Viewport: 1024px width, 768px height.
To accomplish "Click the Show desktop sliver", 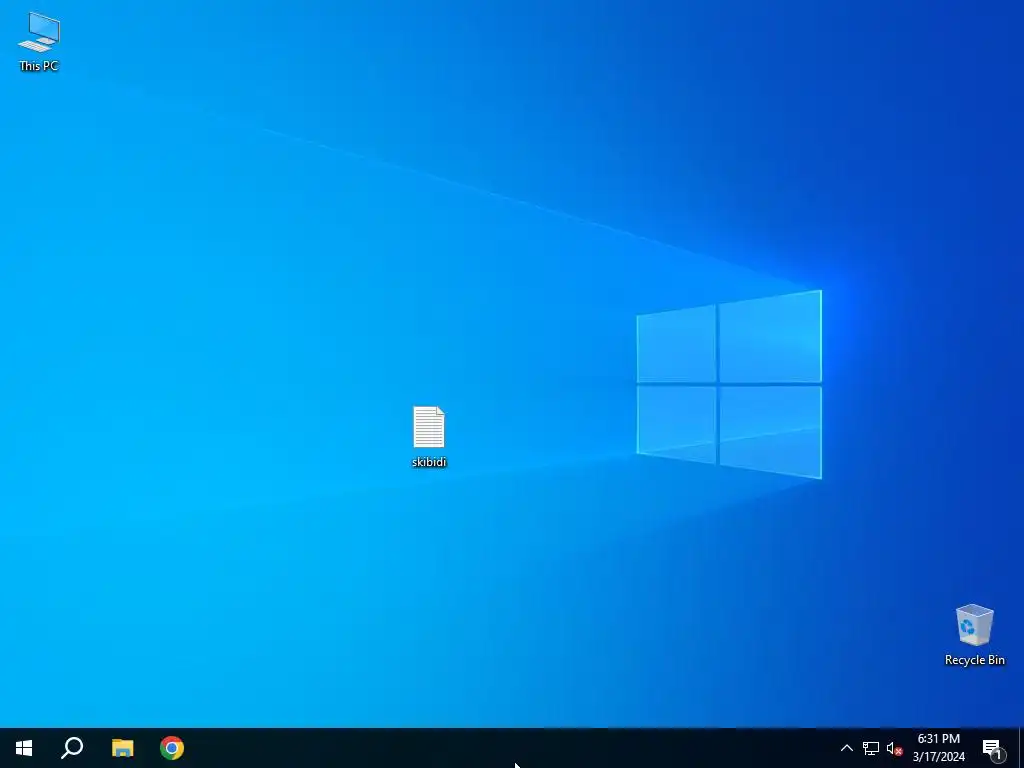I will click(1021, 748).
